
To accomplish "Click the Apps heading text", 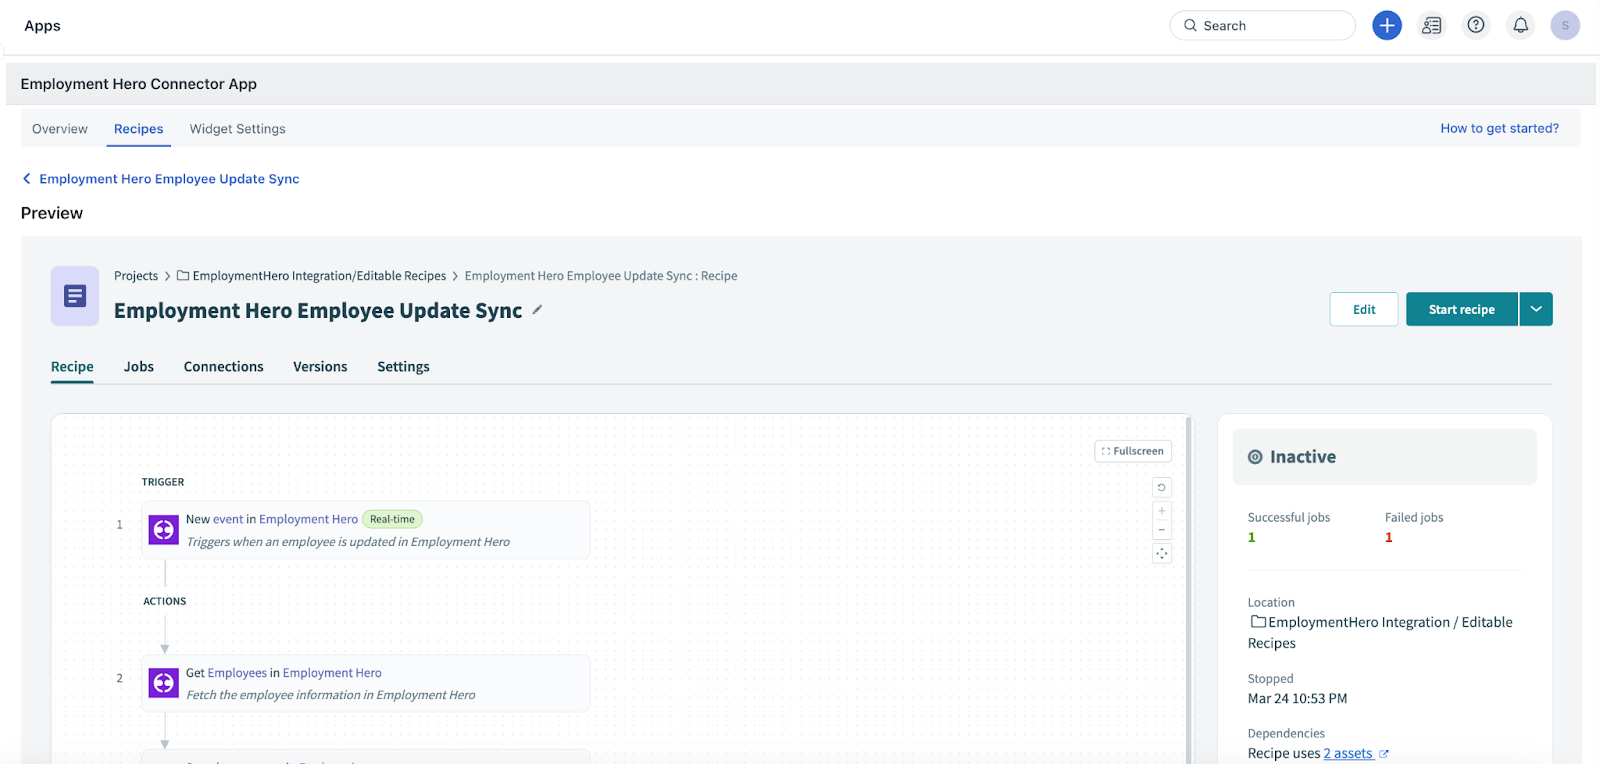I will pos(42,26).
